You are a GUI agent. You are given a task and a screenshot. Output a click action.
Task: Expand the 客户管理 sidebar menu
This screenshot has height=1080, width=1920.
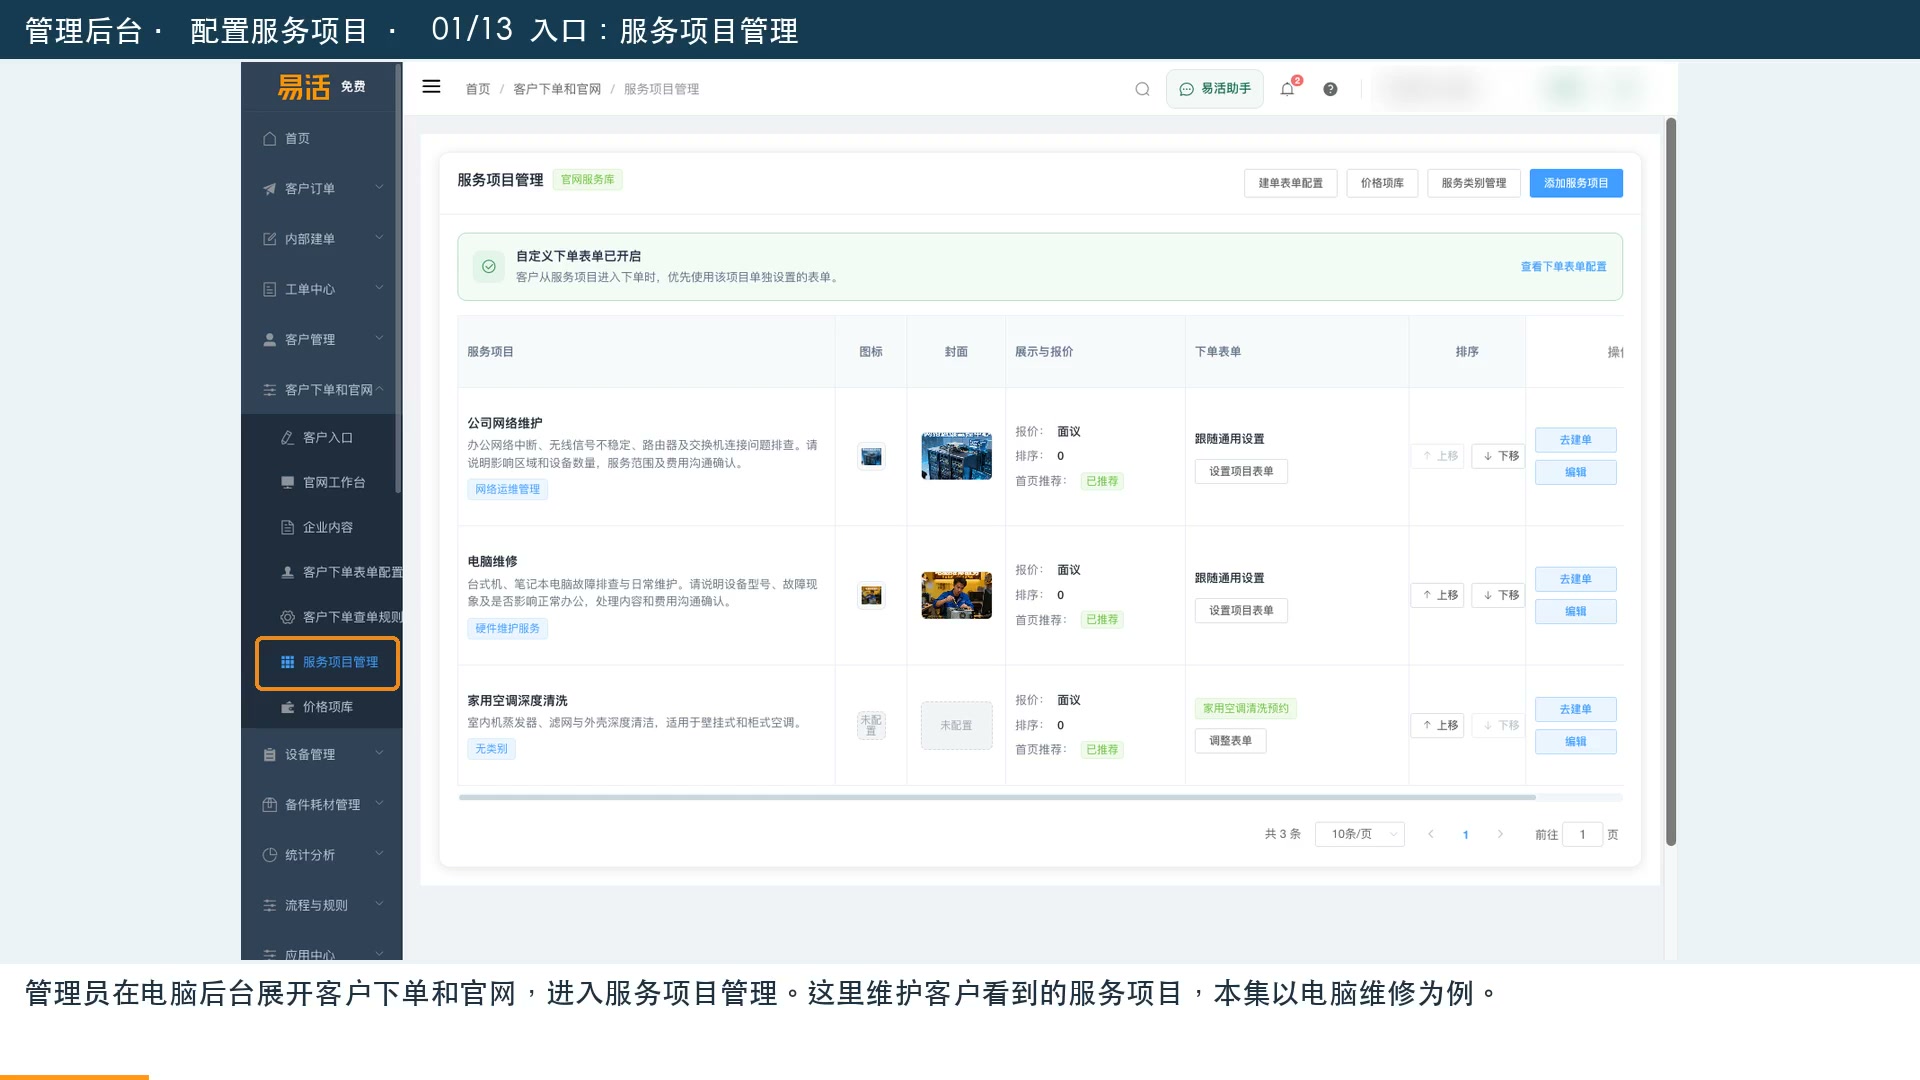click(321, 340)
